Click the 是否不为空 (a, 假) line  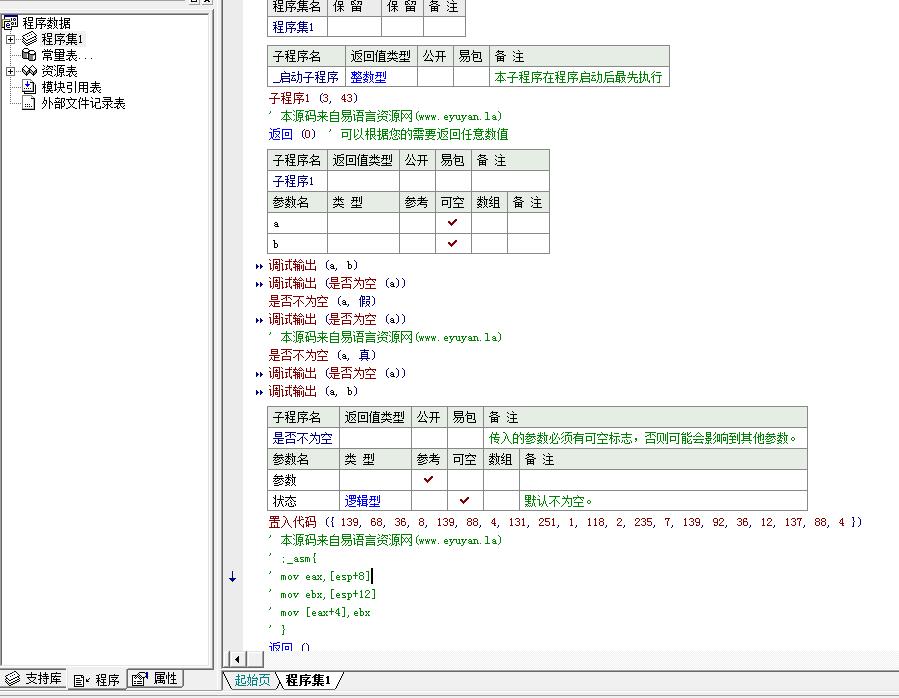pos(322,301)
